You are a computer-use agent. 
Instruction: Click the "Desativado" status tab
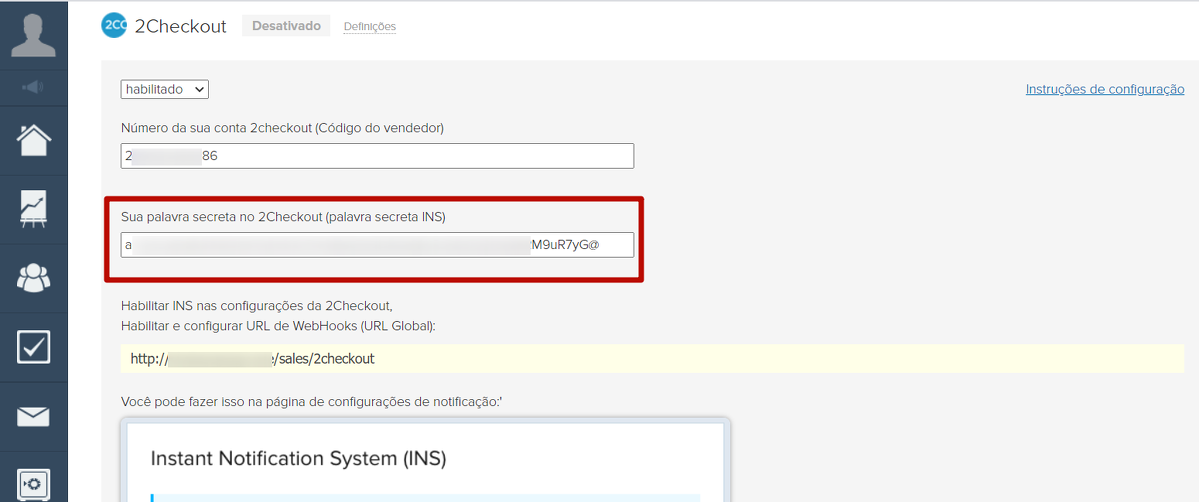pyautogui.click(x=286, y=26)
